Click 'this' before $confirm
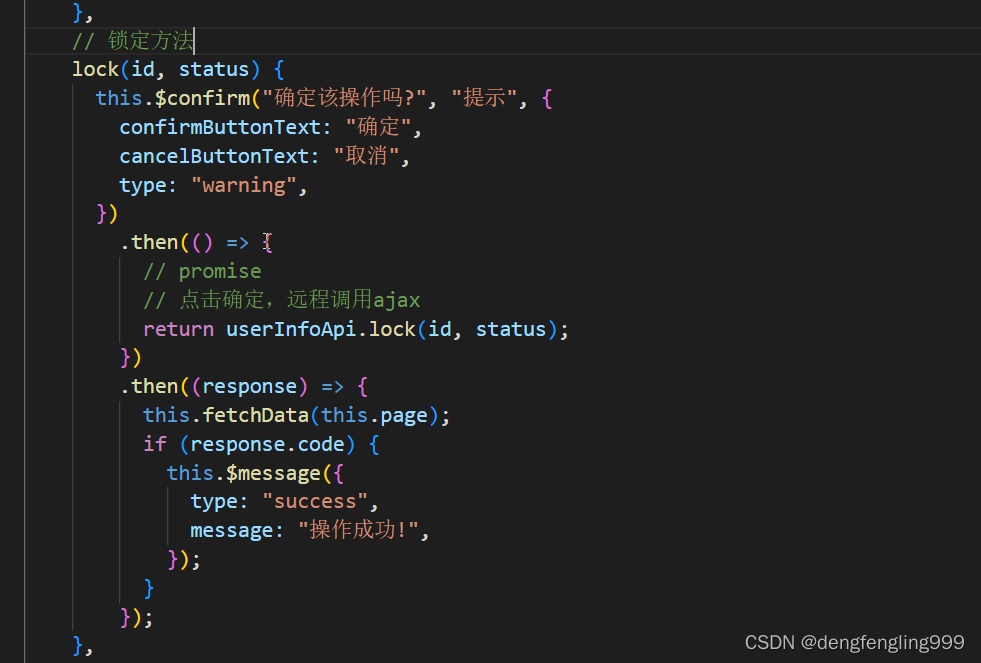The height and width of the screenshot is (663, 981). [x=119, y=98]
